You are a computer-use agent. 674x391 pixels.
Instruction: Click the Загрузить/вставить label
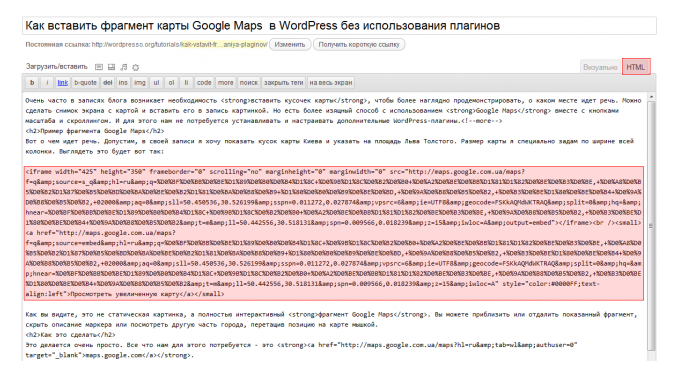coord(56,67)
